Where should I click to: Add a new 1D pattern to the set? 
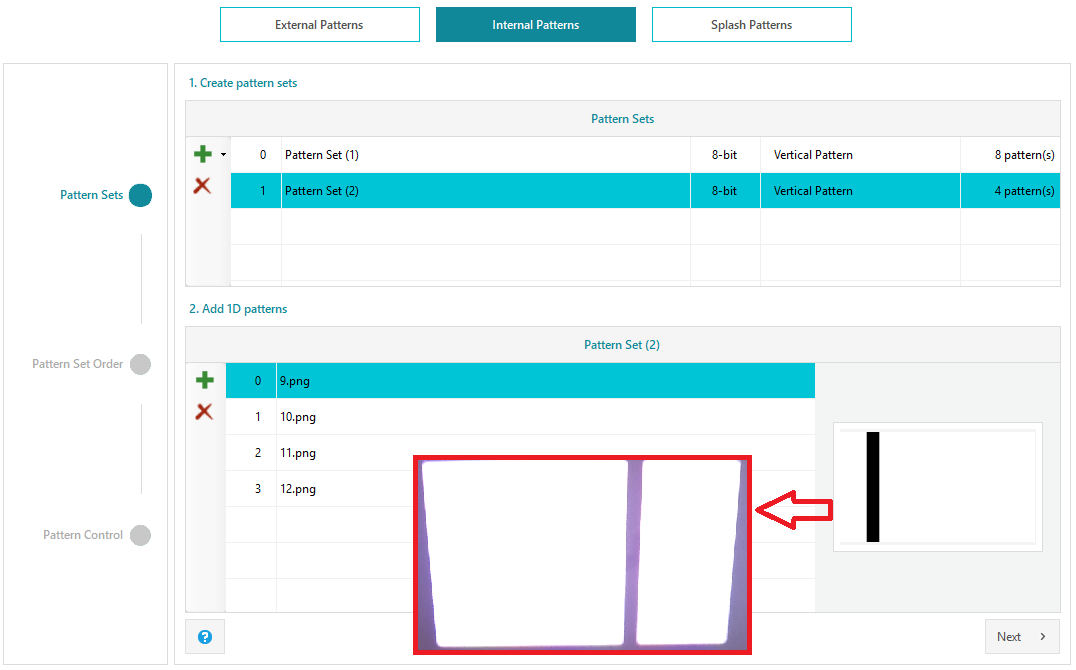204,380
